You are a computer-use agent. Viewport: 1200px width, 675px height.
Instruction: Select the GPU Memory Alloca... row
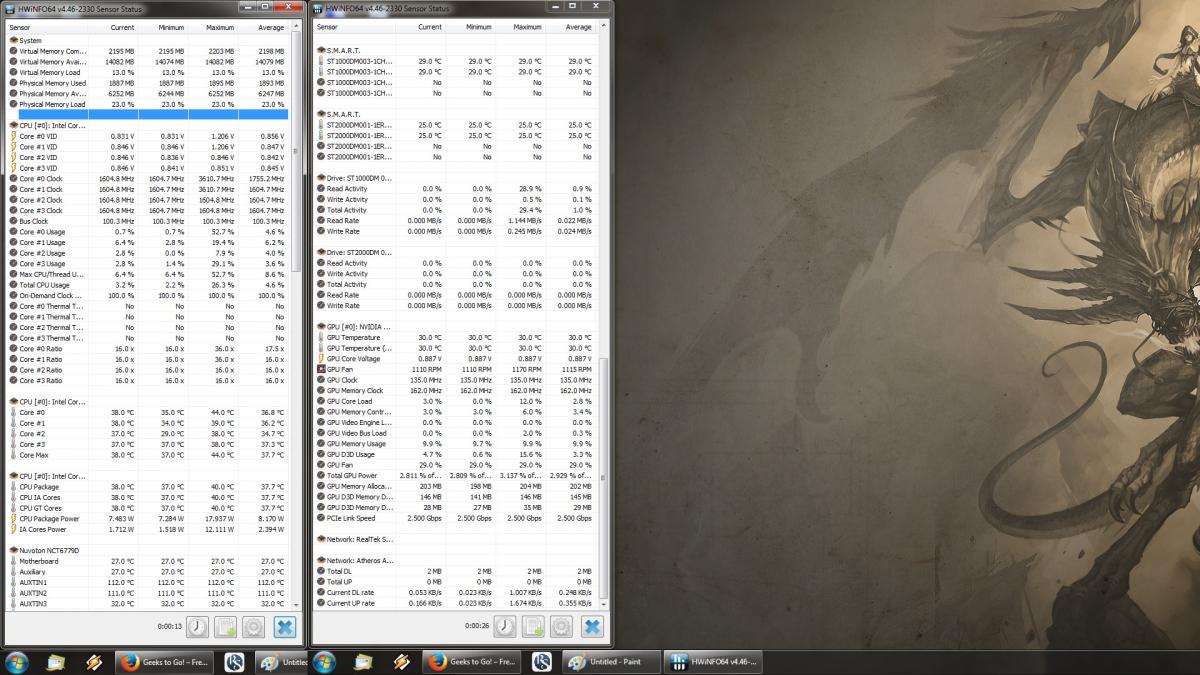click(456, 486)
